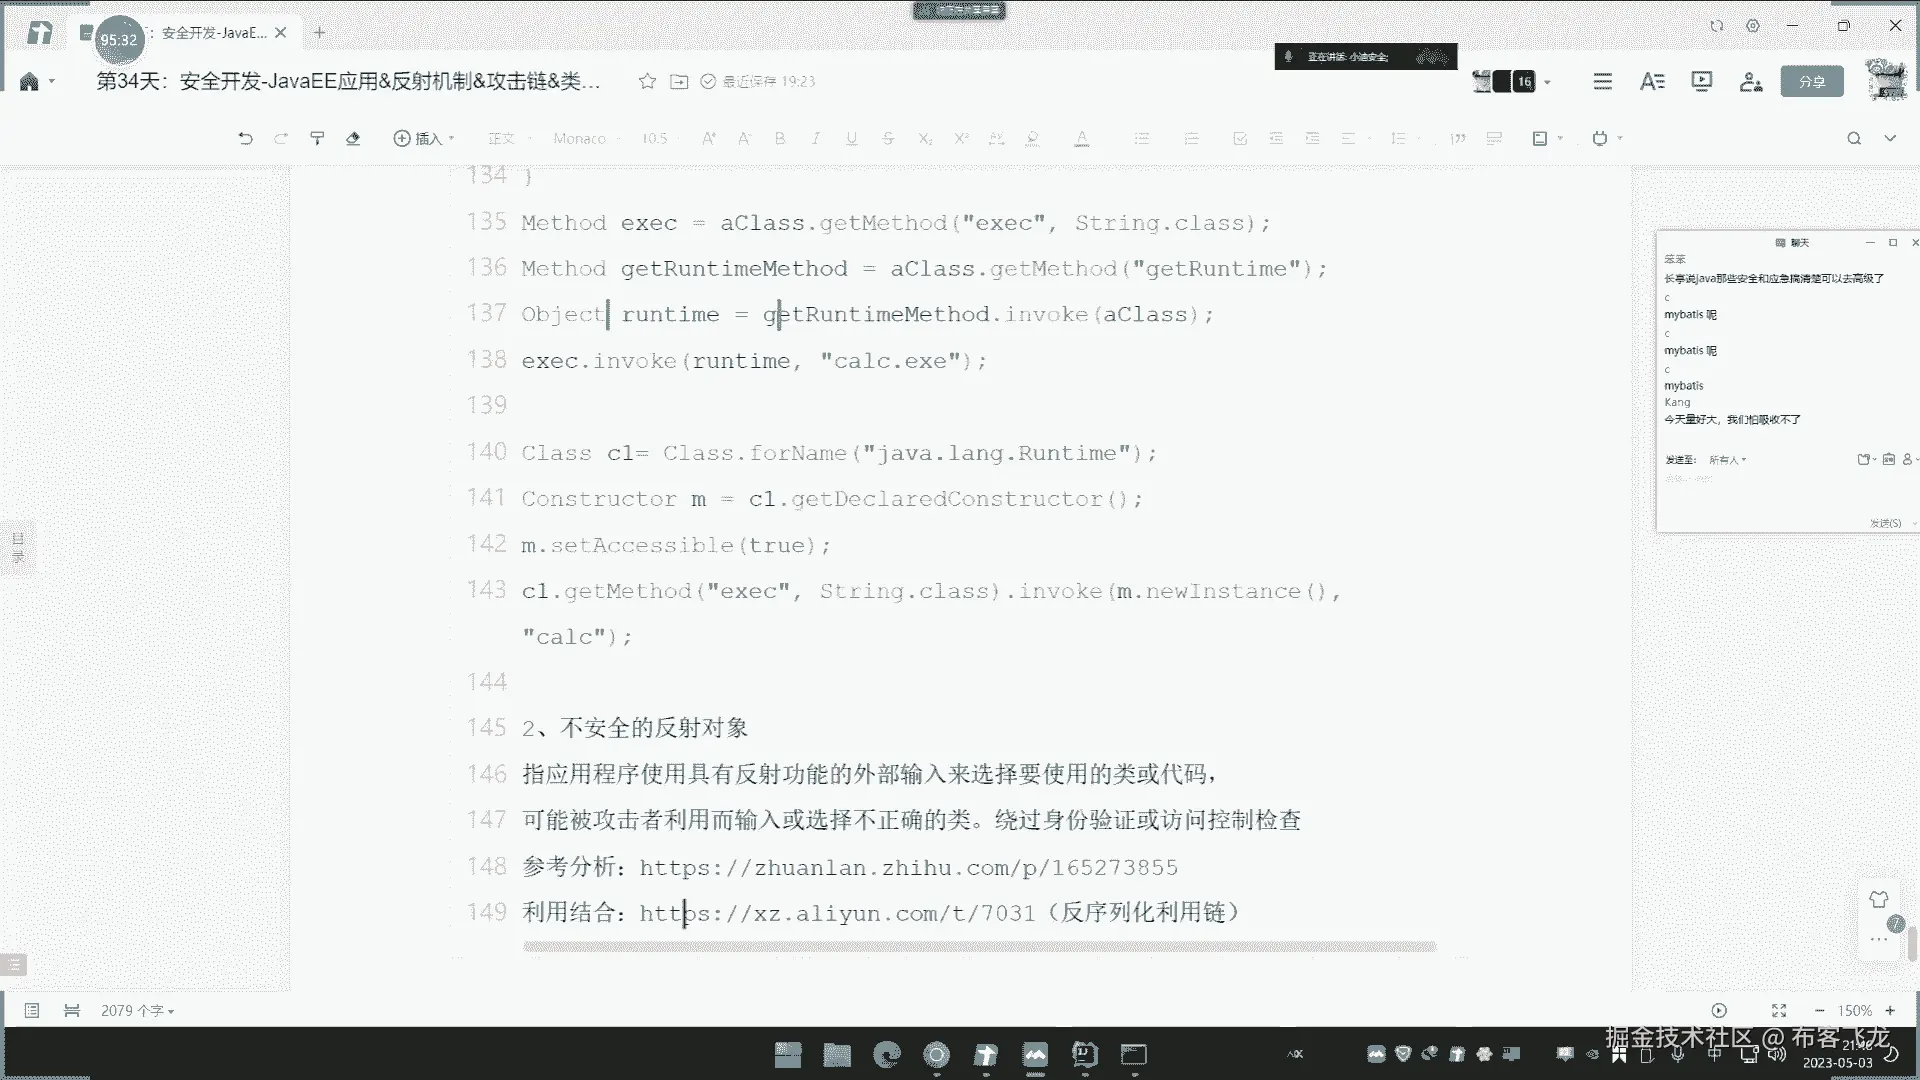Select the format painter tool

(317, 138)
